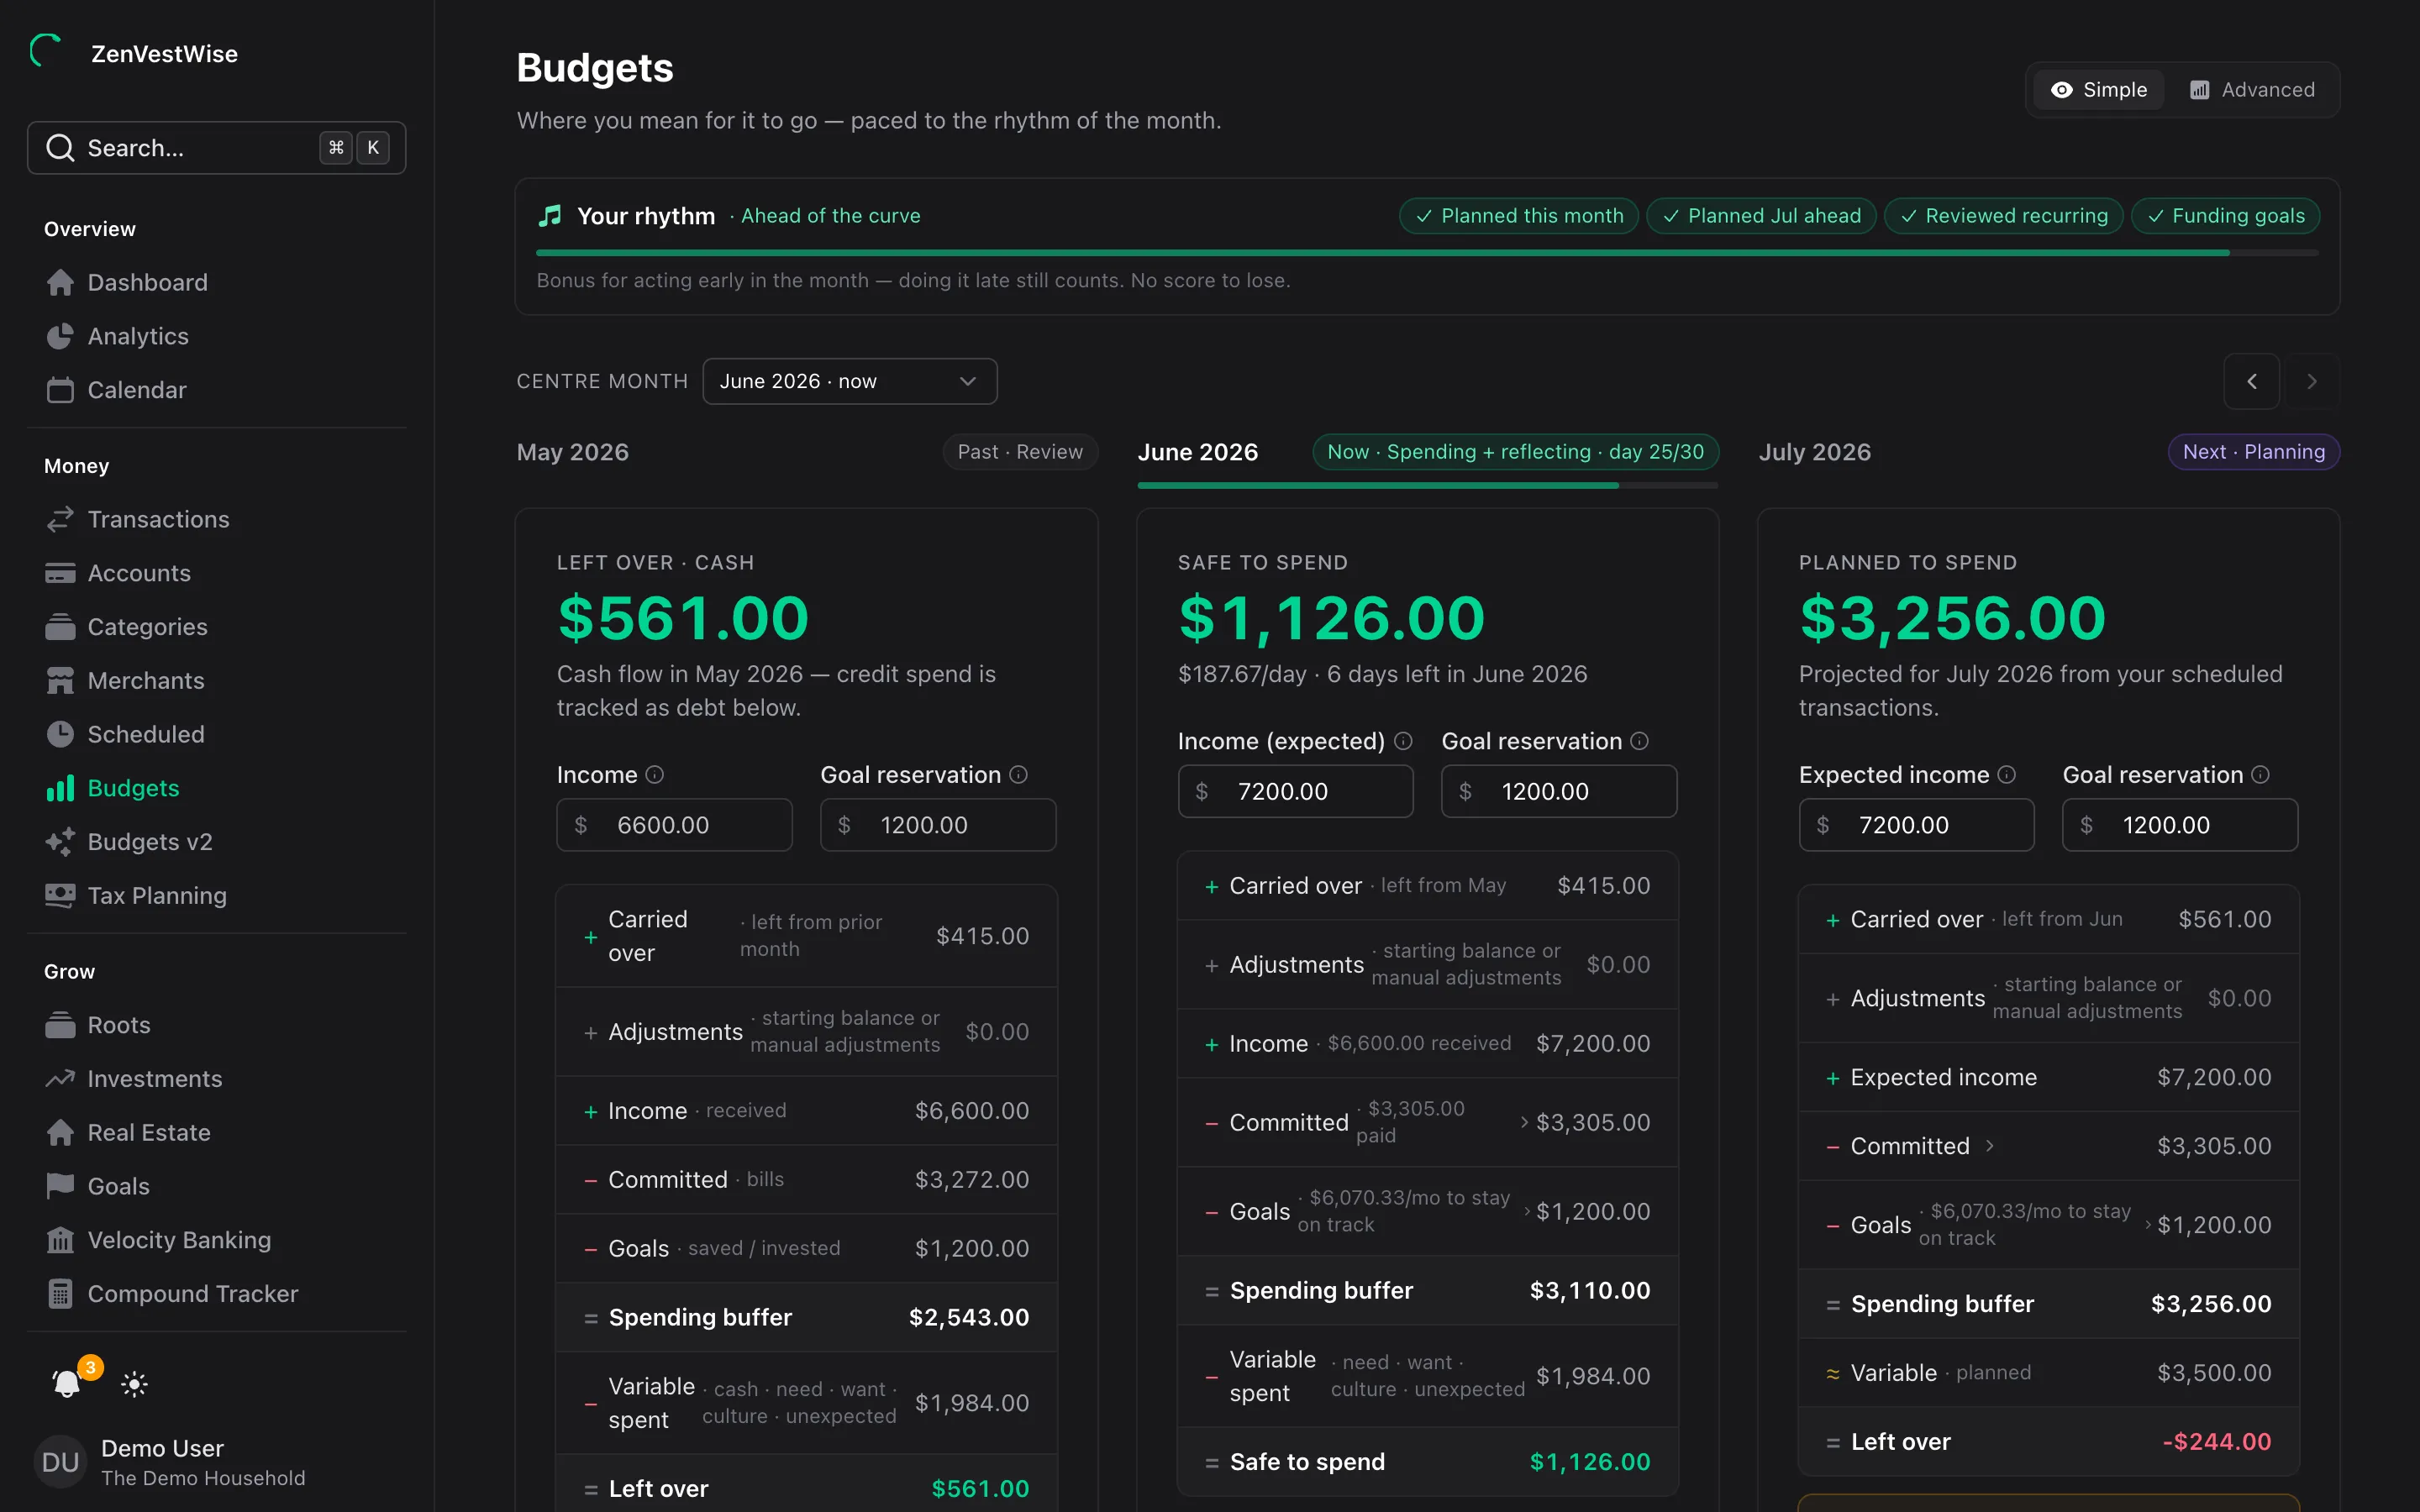Click the Compound Tracker calculator icon
Image resolution: width=2420 pixels, height=1512 pixels.
(60, 1294)
